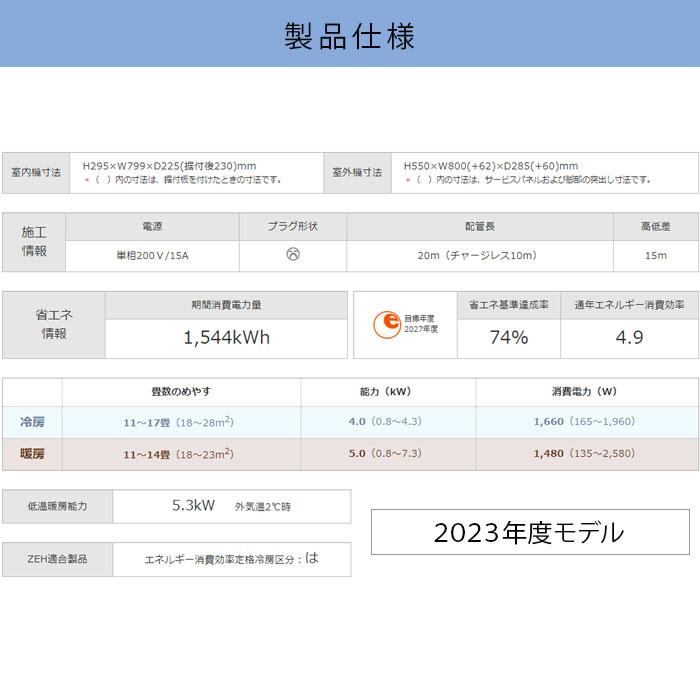
Task: Click the orange energy-saving label mark
Action: (x=387, y=325)
